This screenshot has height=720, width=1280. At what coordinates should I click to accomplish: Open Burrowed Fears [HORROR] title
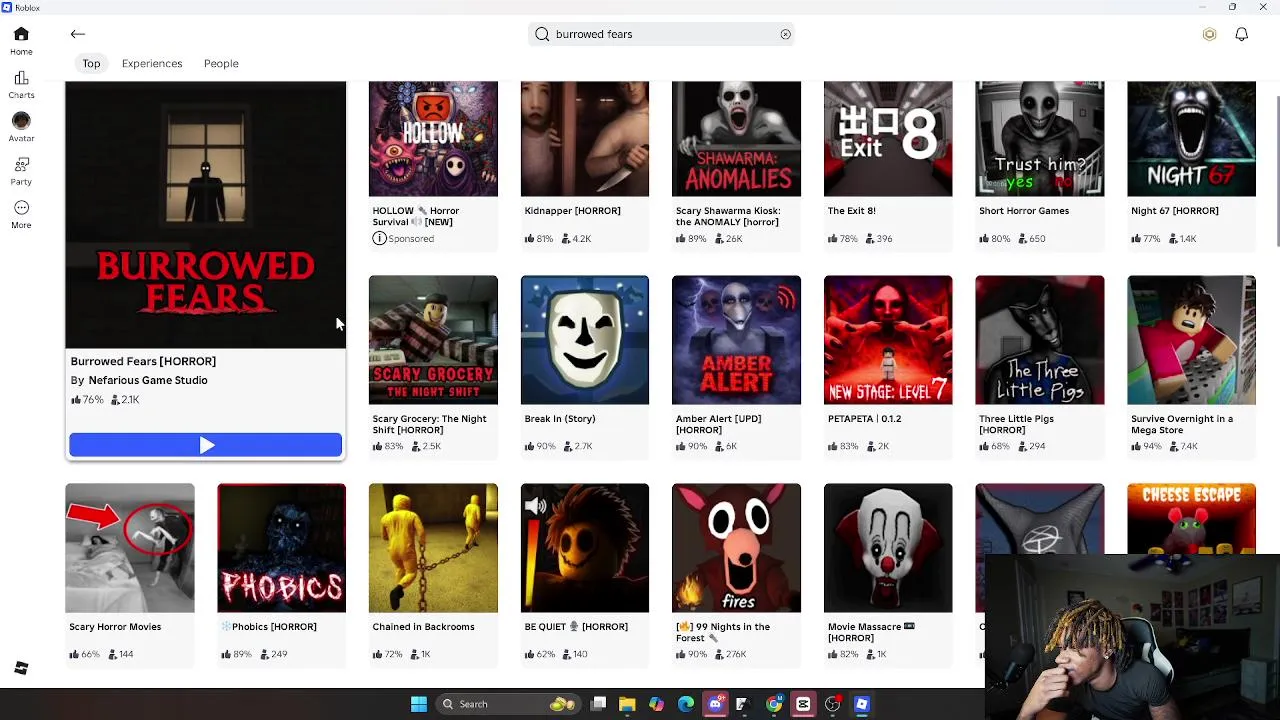tap(143, 361)
